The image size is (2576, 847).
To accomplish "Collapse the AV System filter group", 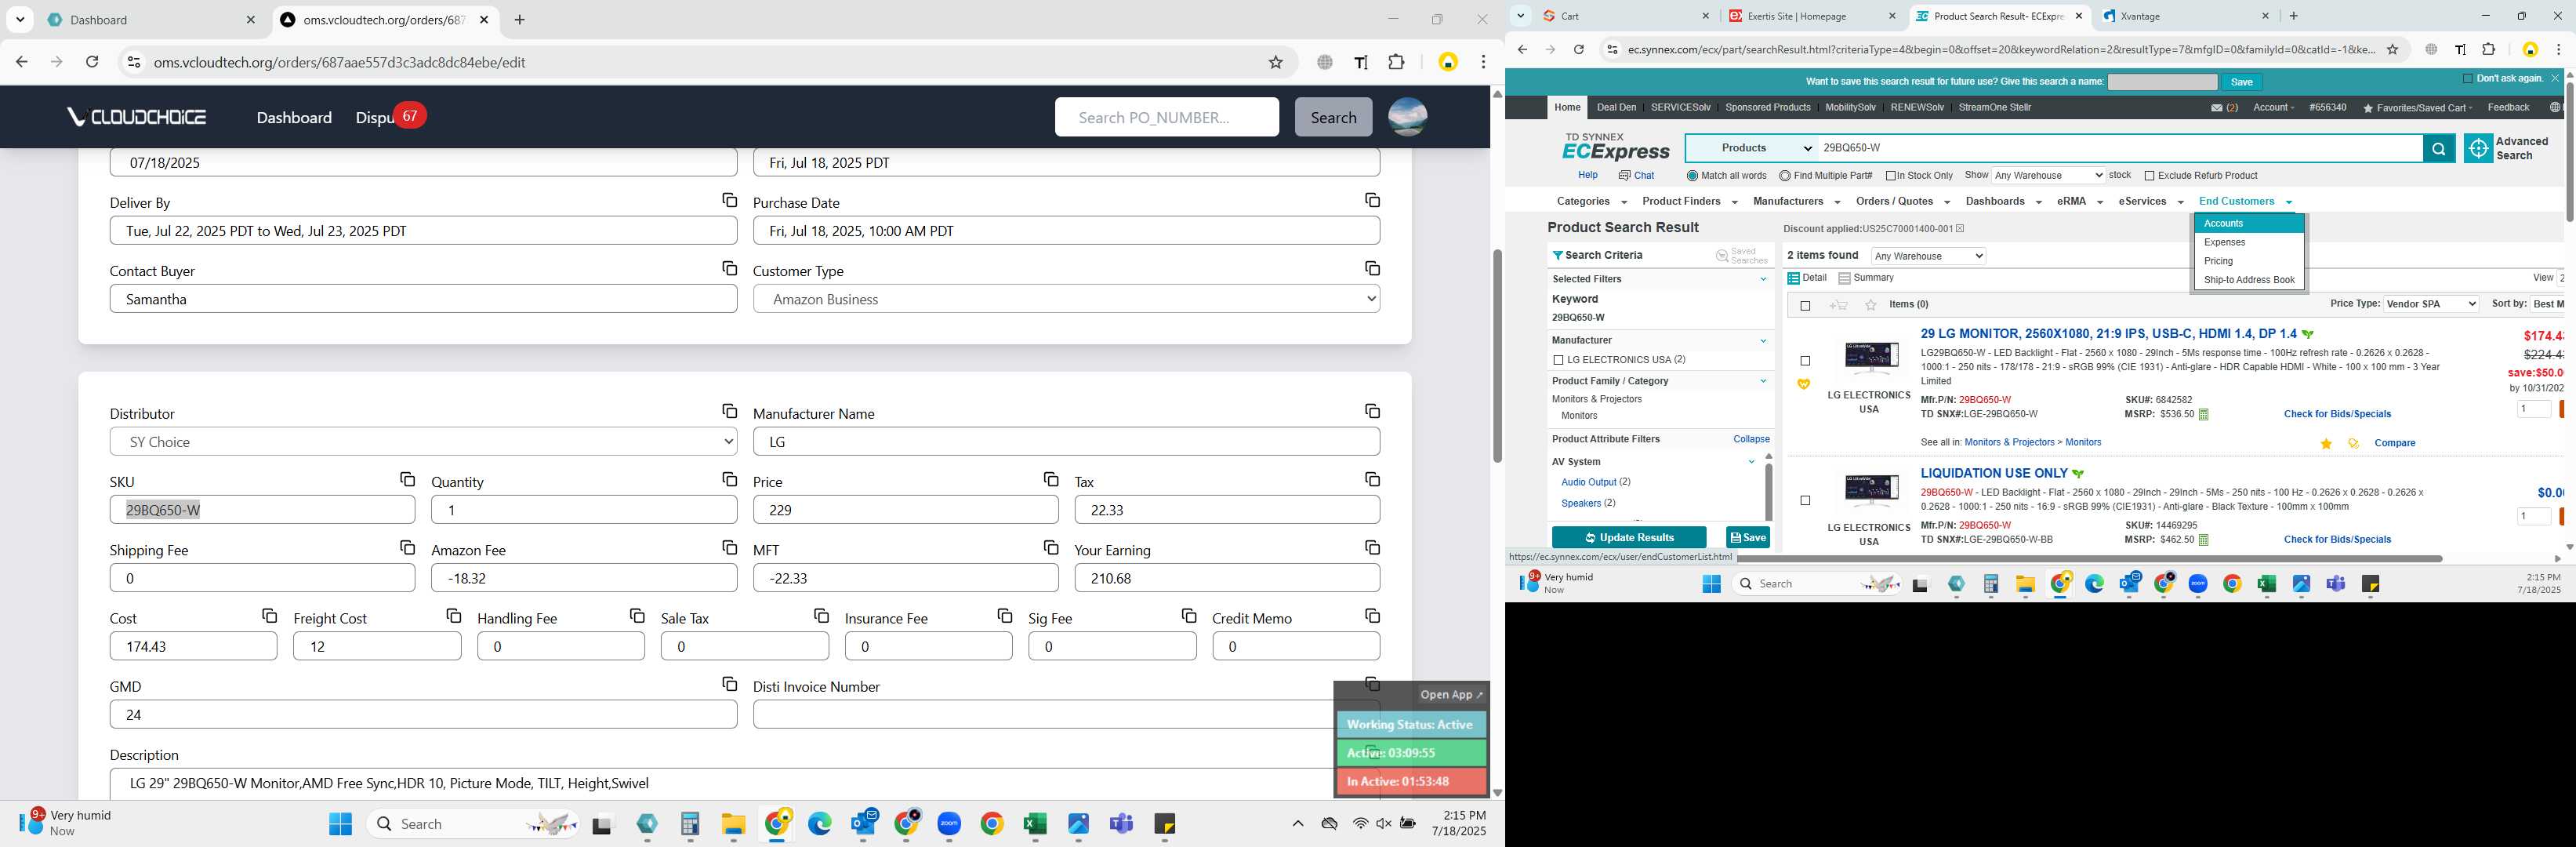I will click(x=1751, y=462).
